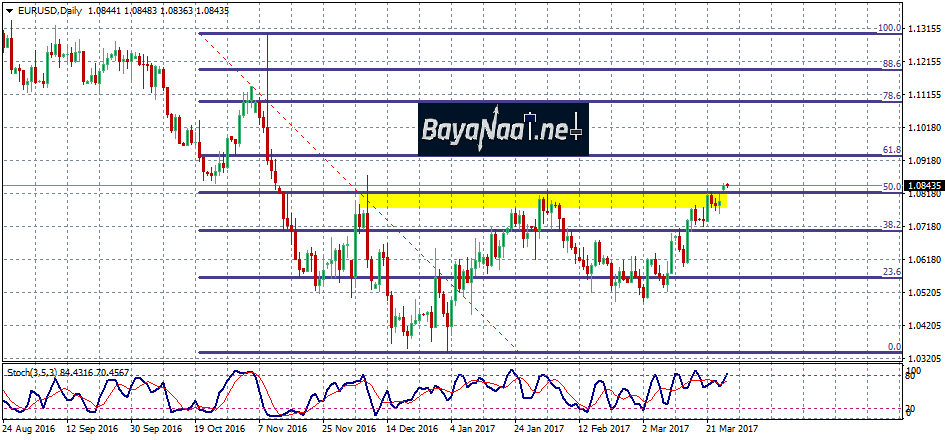This screenshot has height=440, width=945.
Task: Click the Stoch(3,5,3) indicator label
Action: tap(30, 371)
